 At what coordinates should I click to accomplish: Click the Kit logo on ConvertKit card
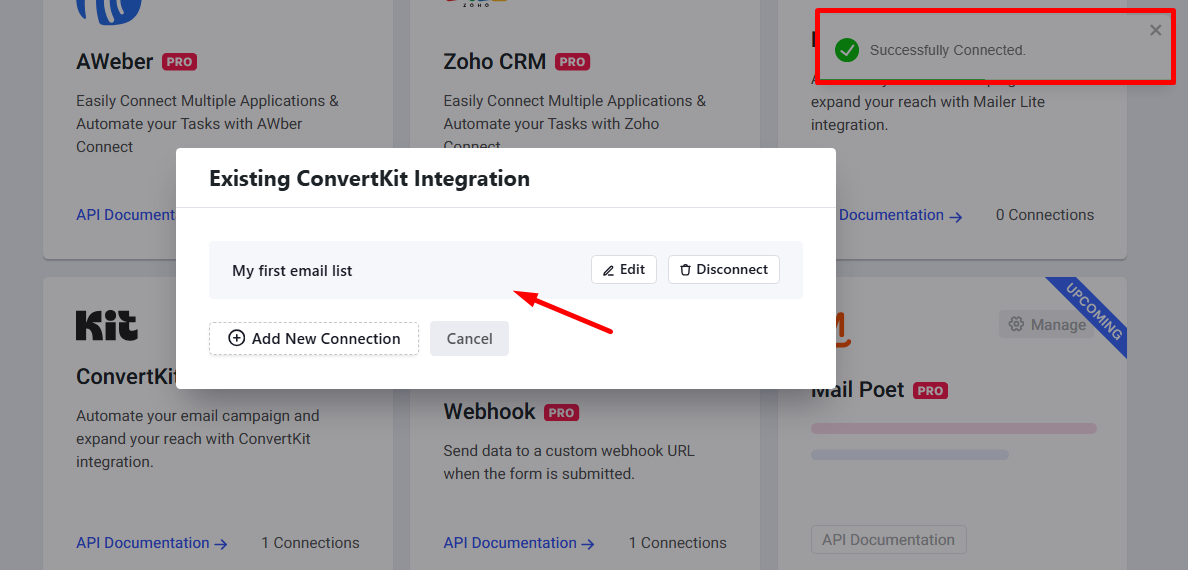click(x=107, y=325)
